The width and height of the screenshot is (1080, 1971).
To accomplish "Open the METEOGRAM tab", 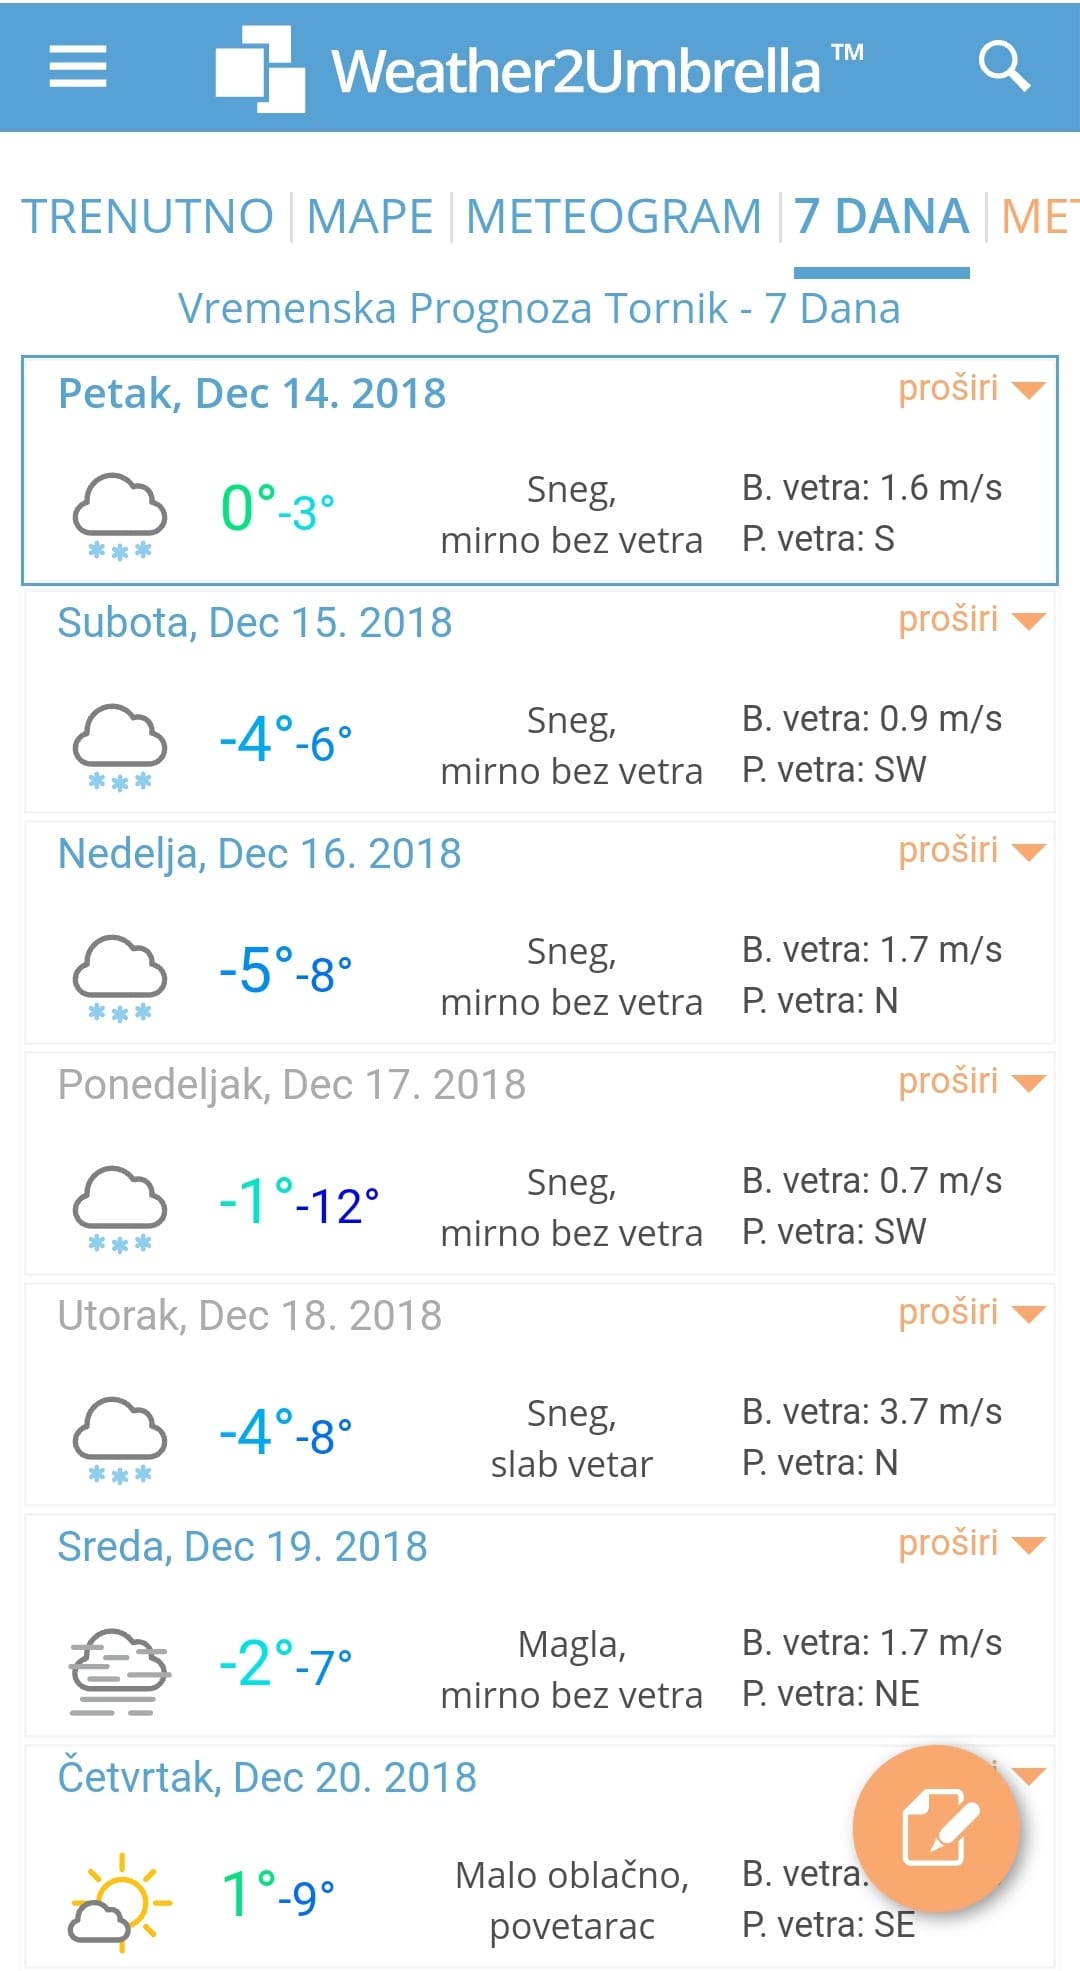I will [x=613, y=217].
